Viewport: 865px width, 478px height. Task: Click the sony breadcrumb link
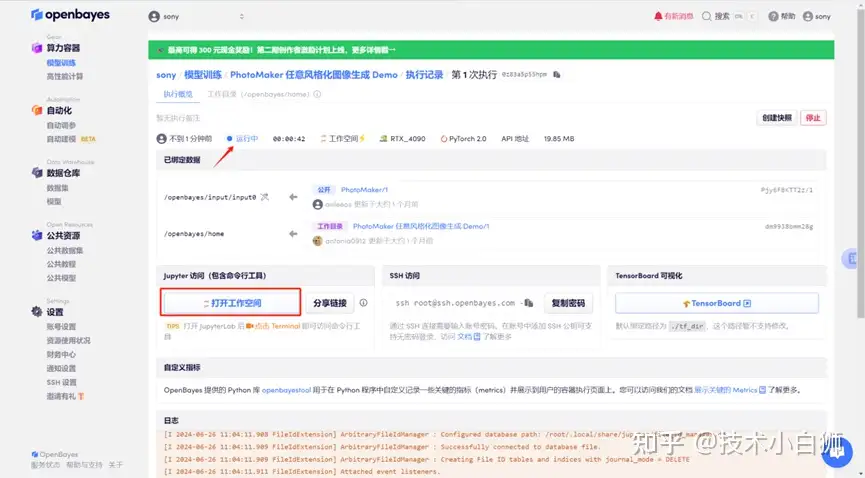(166, 75)
